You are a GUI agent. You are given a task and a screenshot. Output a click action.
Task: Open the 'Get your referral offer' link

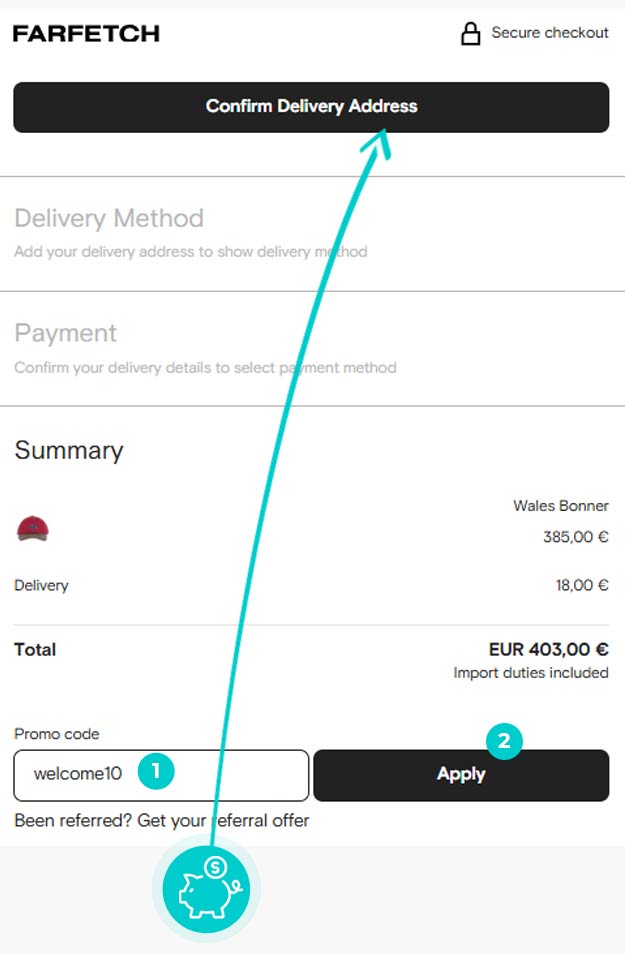point(223,820)
